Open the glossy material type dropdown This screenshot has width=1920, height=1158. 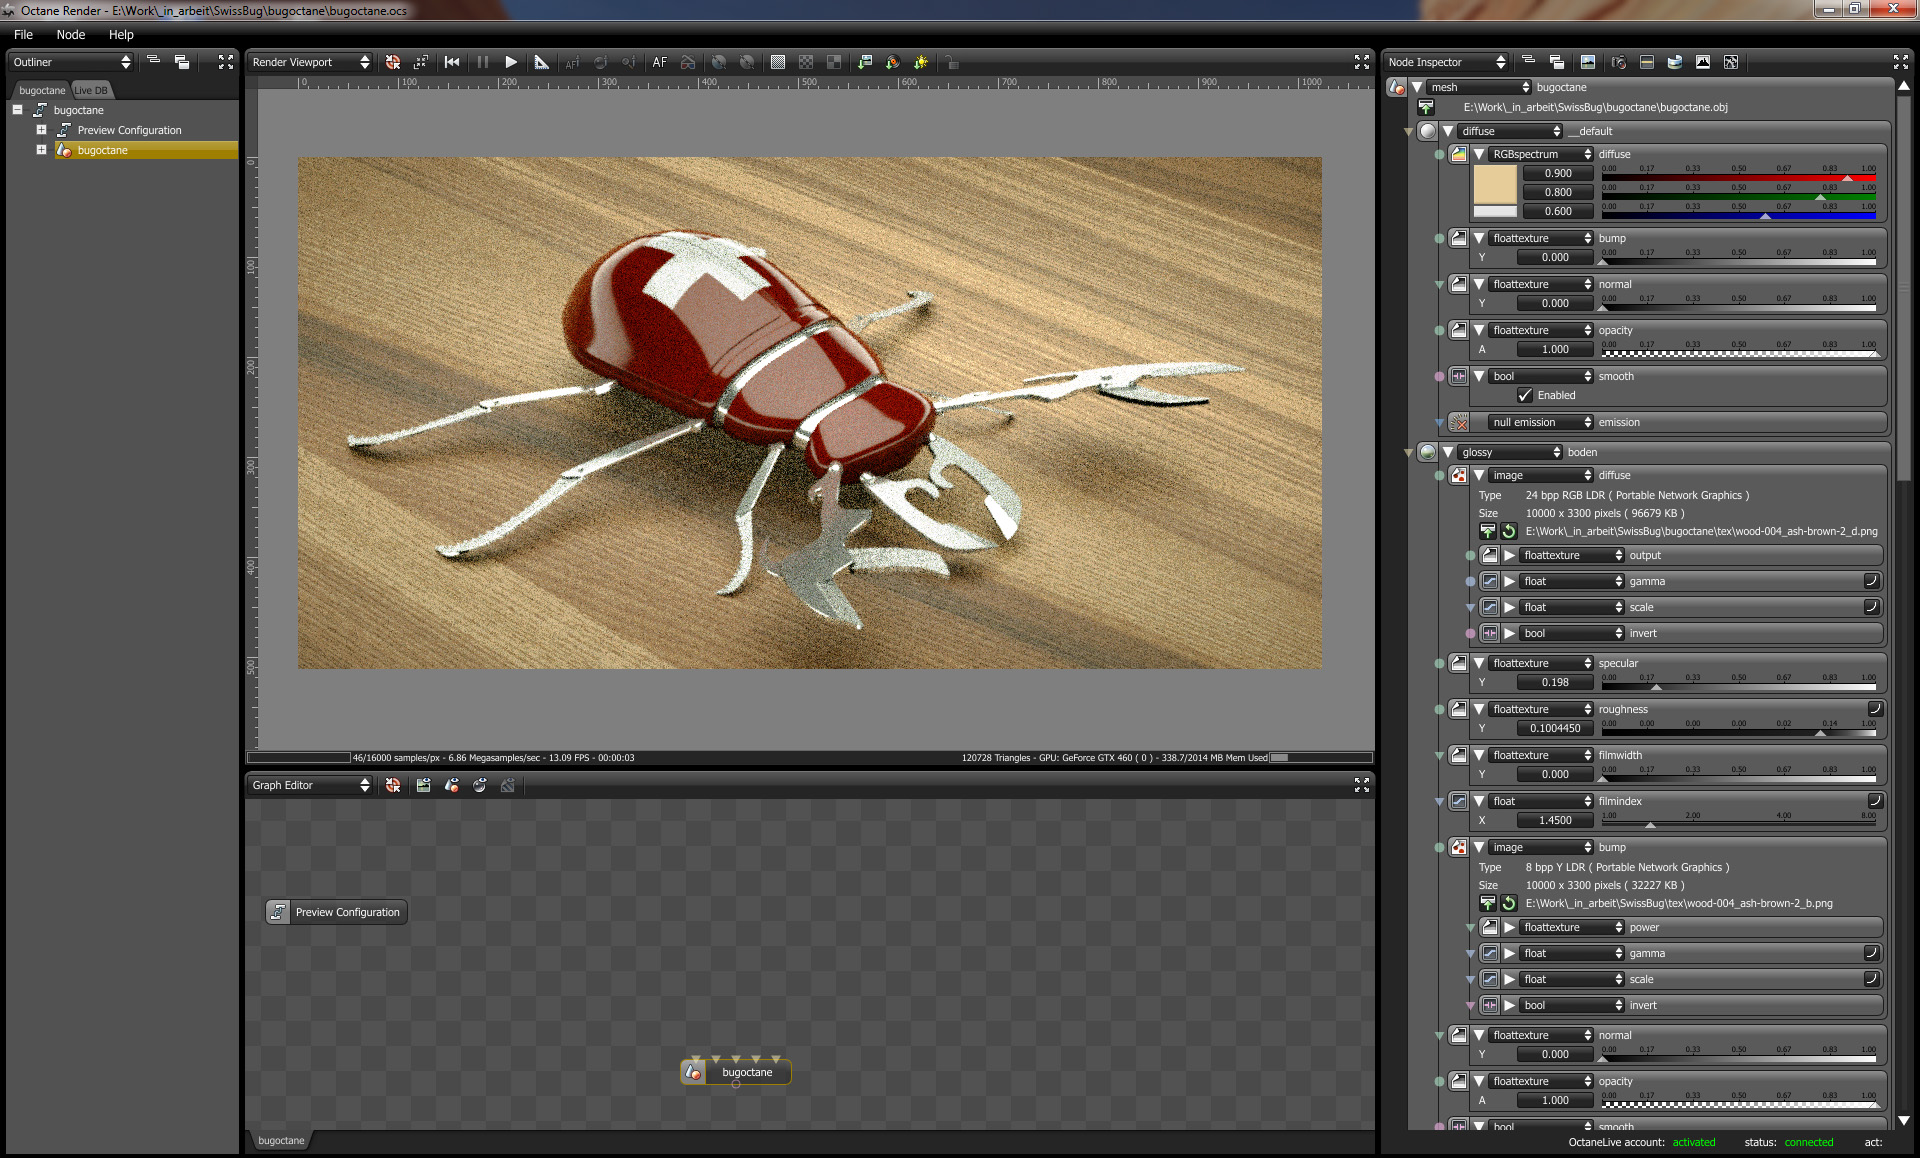pyautogui.click(x=1509, y=452)
